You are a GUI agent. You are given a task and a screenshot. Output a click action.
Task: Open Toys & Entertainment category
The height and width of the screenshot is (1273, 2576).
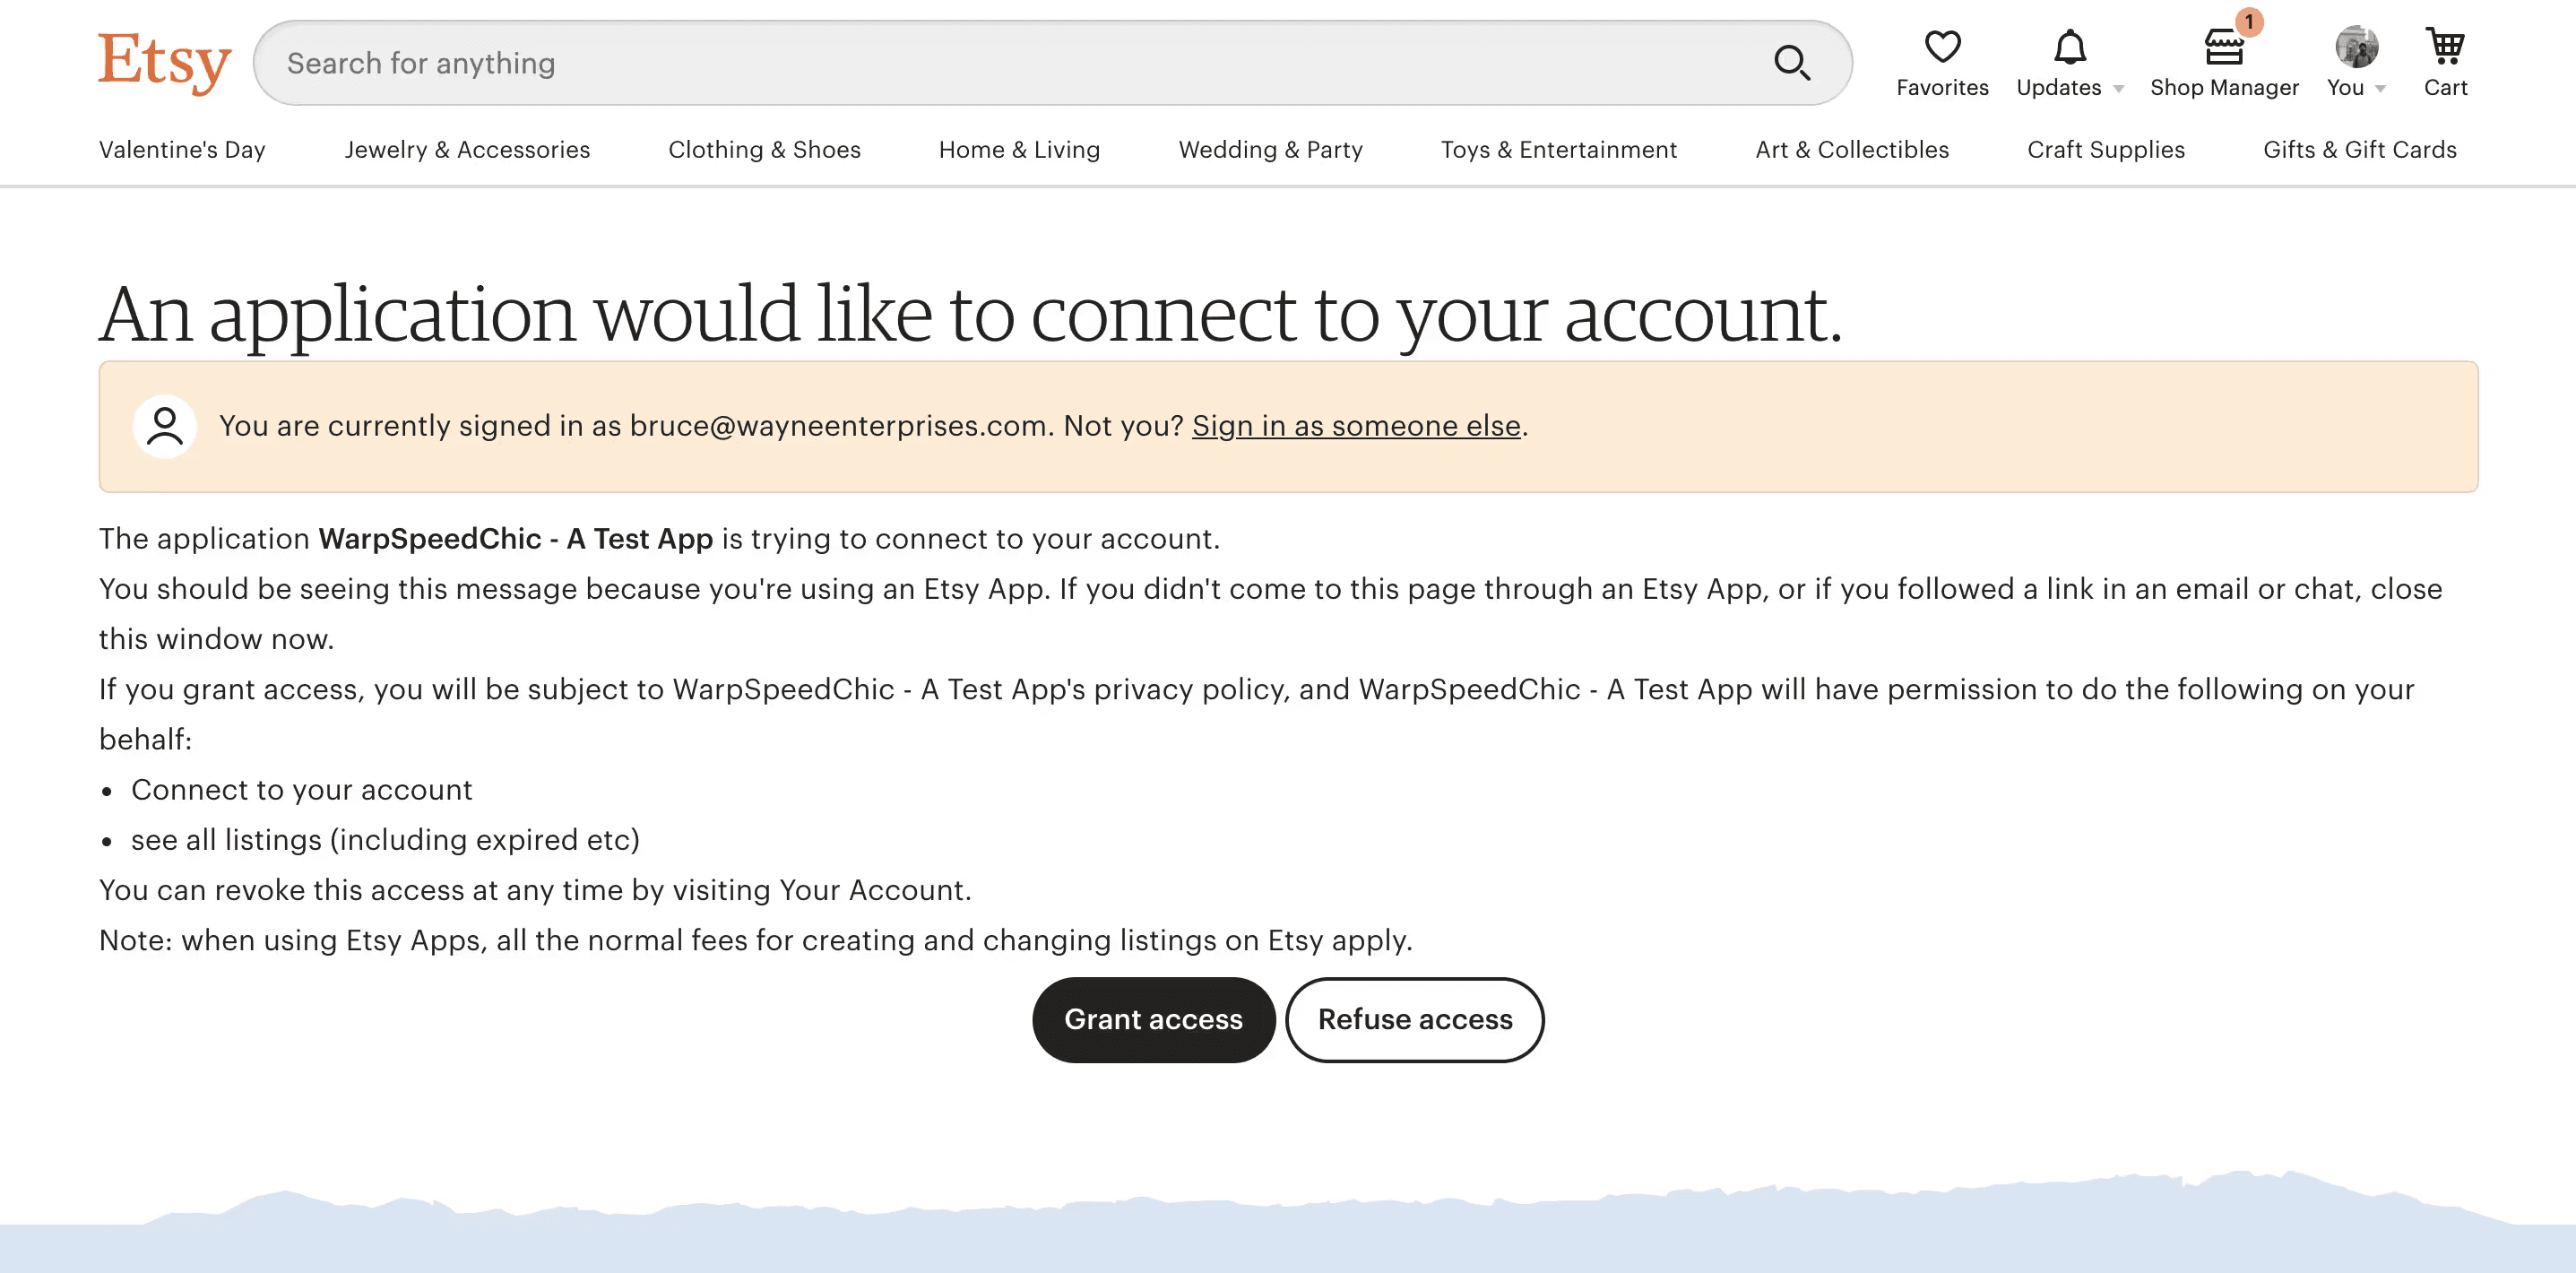click(x=1558, y=150)
